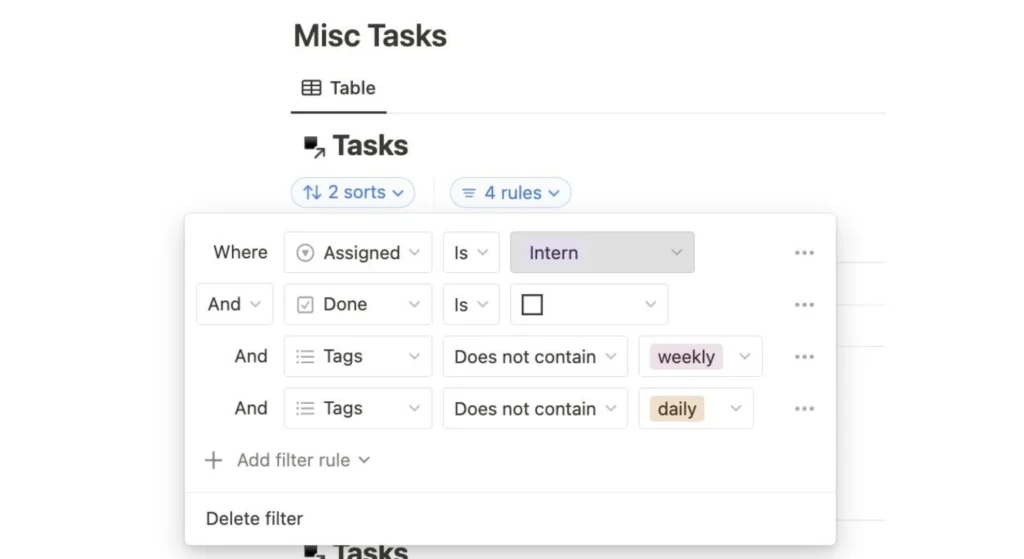Click the And label on daily rule
The width and height of the screenshot is (1024, 559).
(x=251, y=409)
